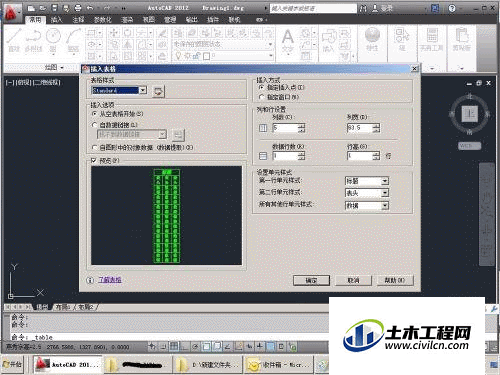Click the Help (帮助) button in dialog
The width and height of the screenshot is (500, 375).
[x=395, y=280]
